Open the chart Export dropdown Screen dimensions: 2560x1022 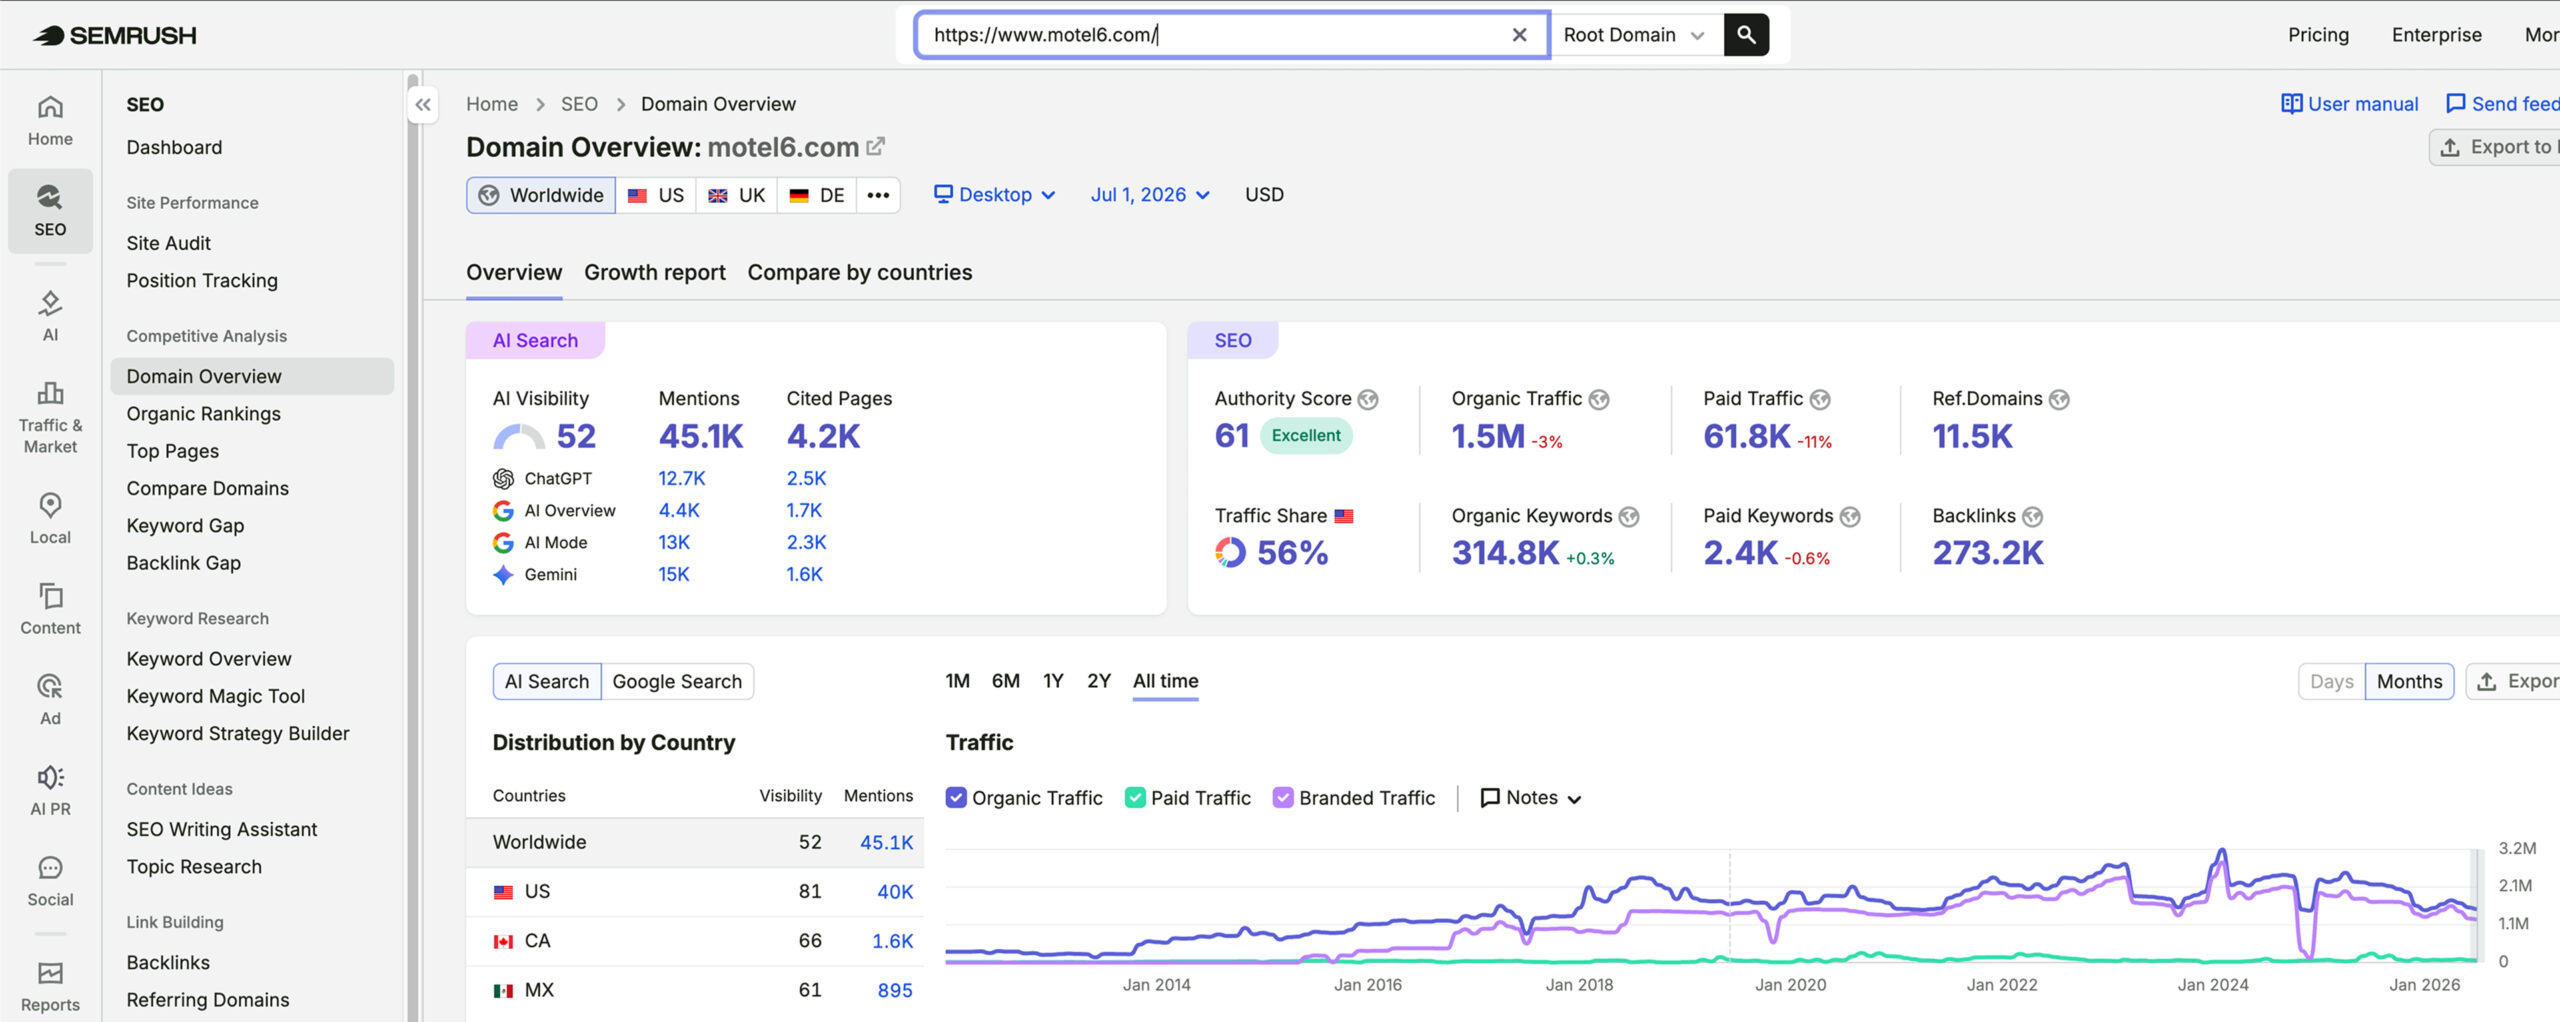(2514, 681)
